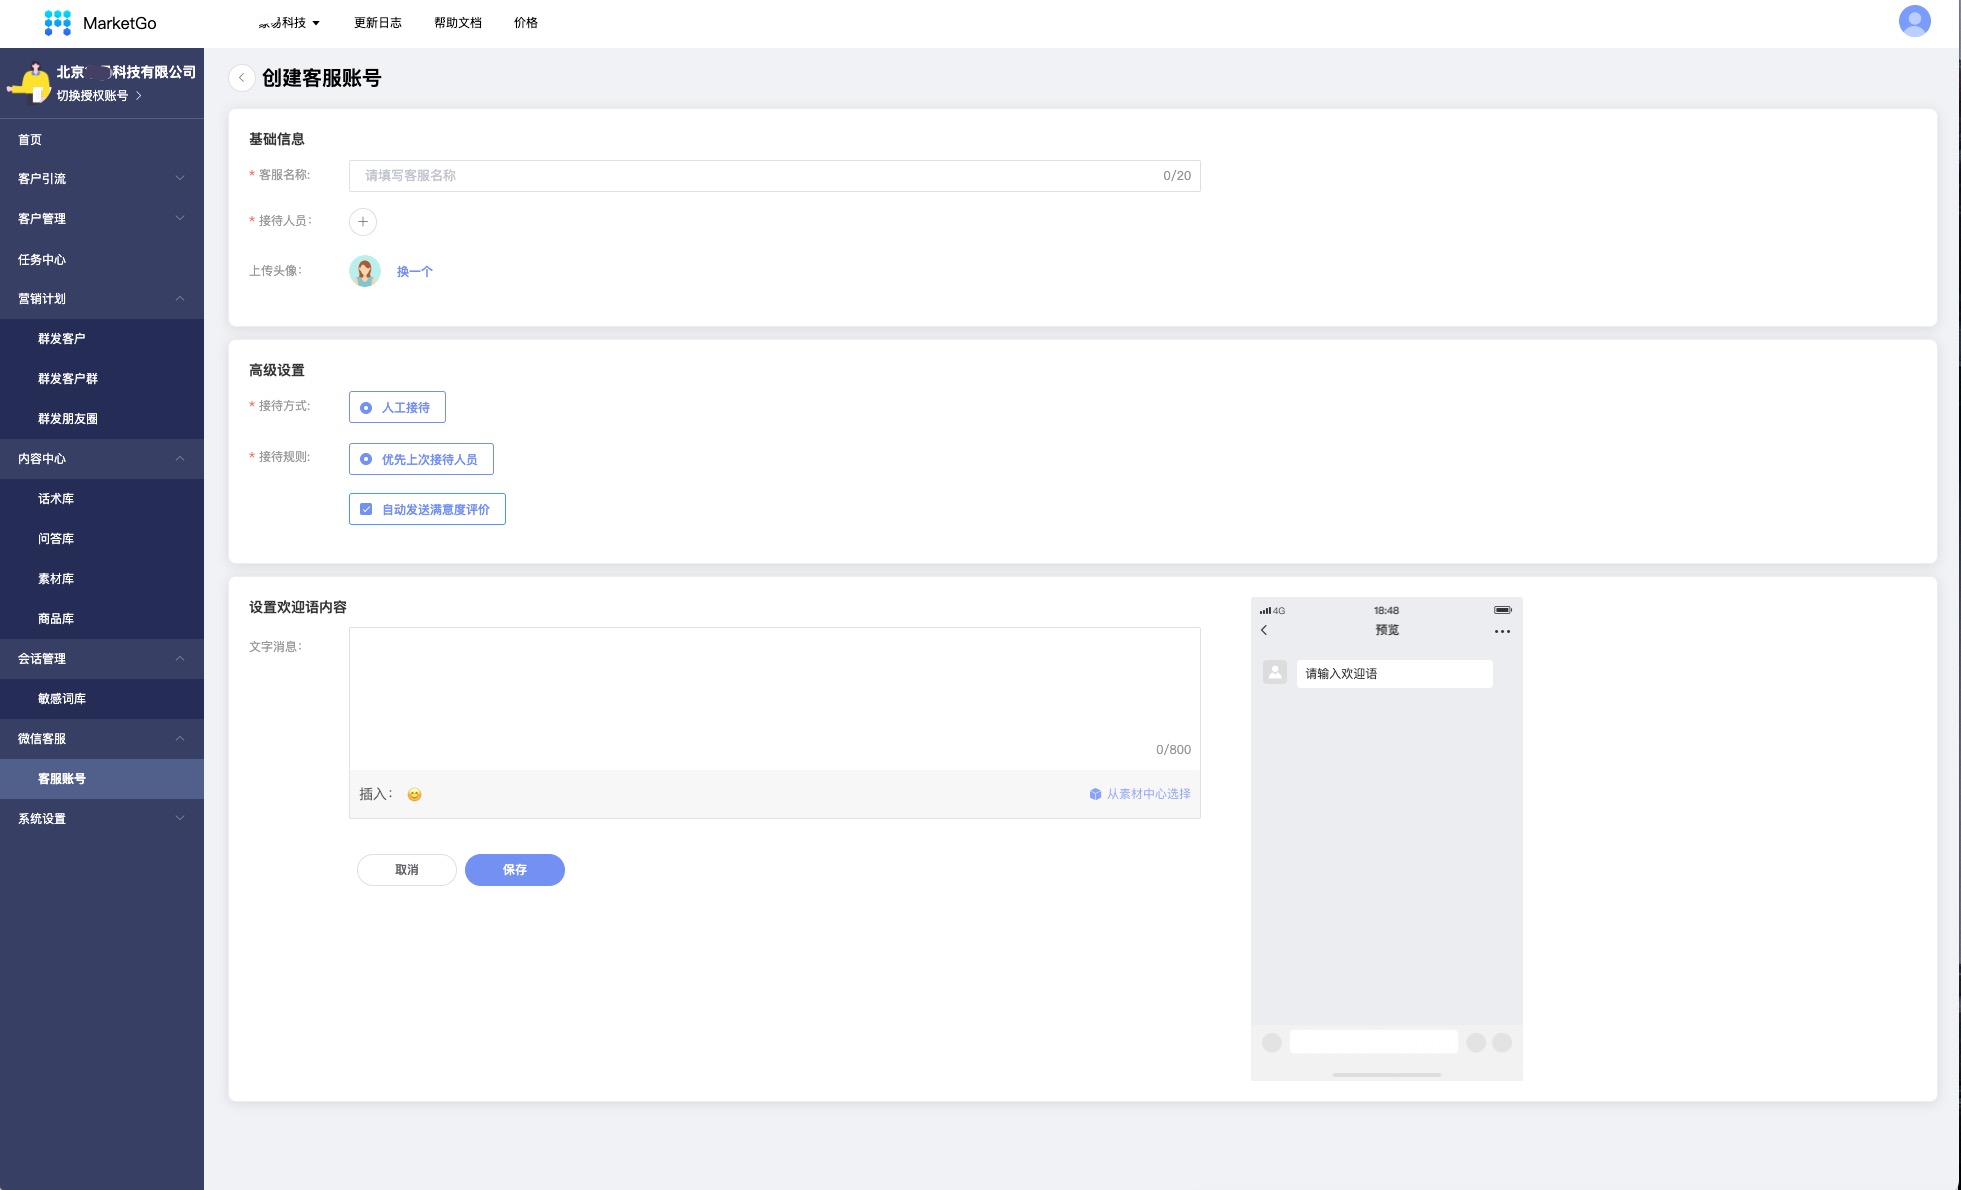Screen dimensions: 1961x1190
Task: Click the plus icon to add 接待人员
Action: (363, 221)
